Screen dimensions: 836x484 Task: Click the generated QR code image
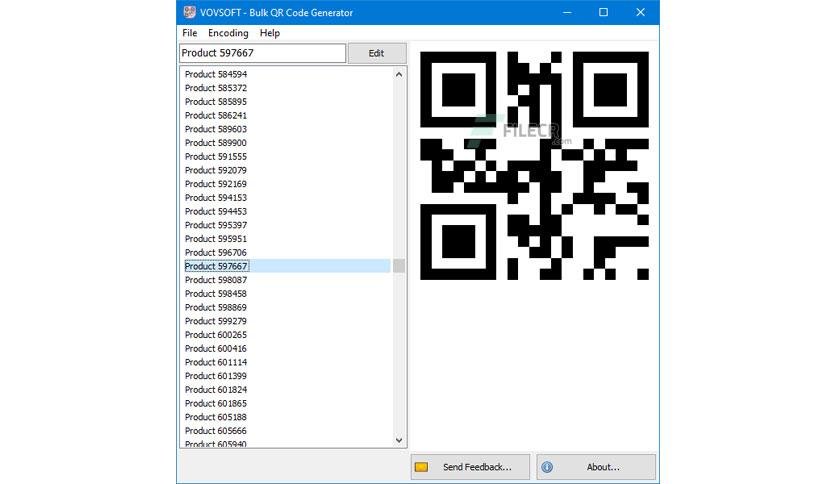[534, 166]
